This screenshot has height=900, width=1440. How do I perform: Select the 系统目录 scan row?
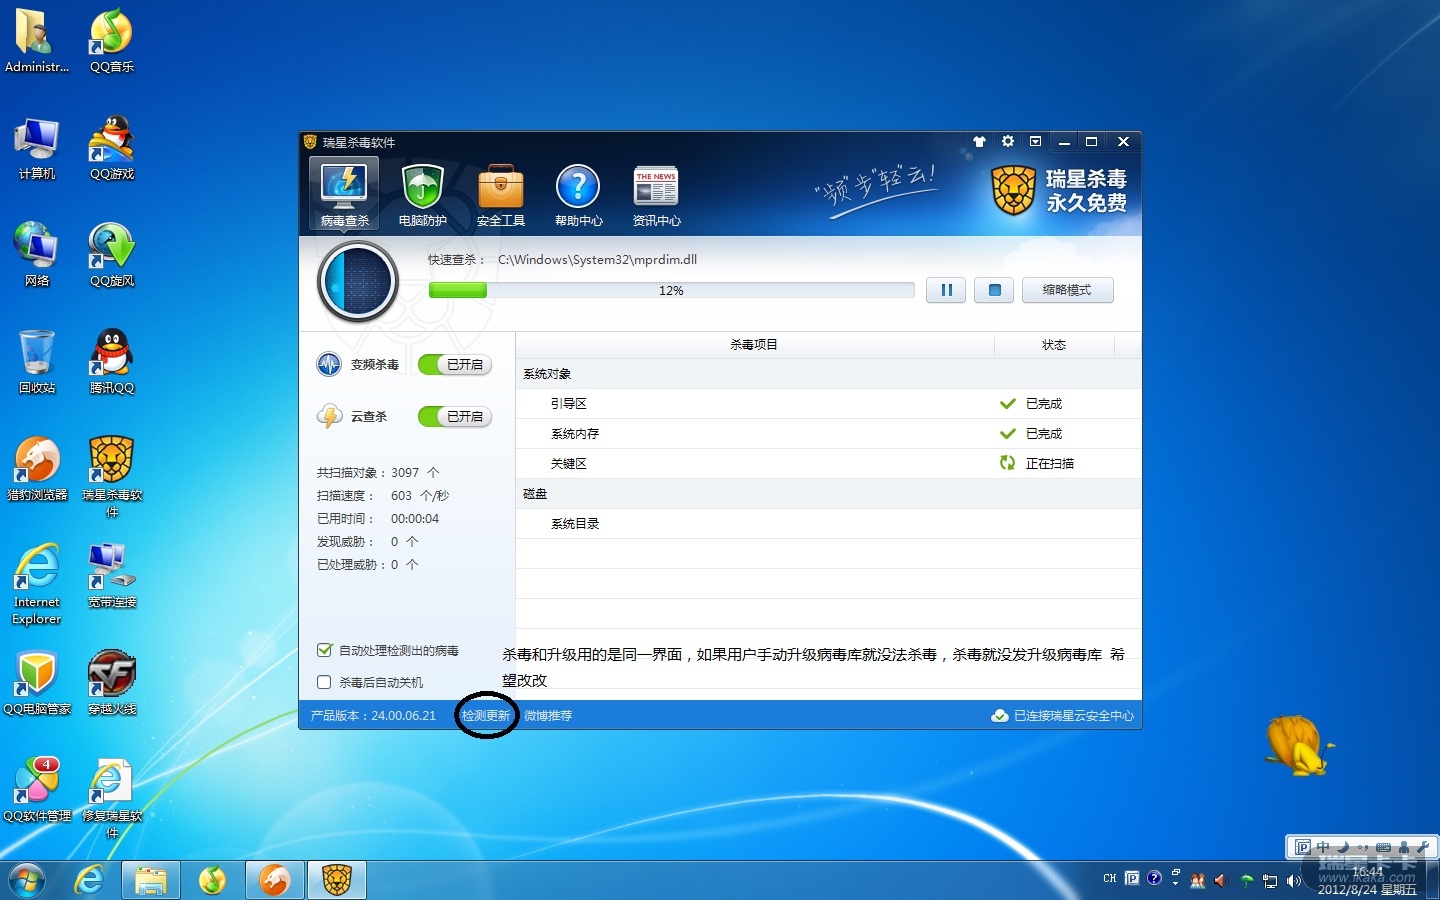click(x=828, y=524)
